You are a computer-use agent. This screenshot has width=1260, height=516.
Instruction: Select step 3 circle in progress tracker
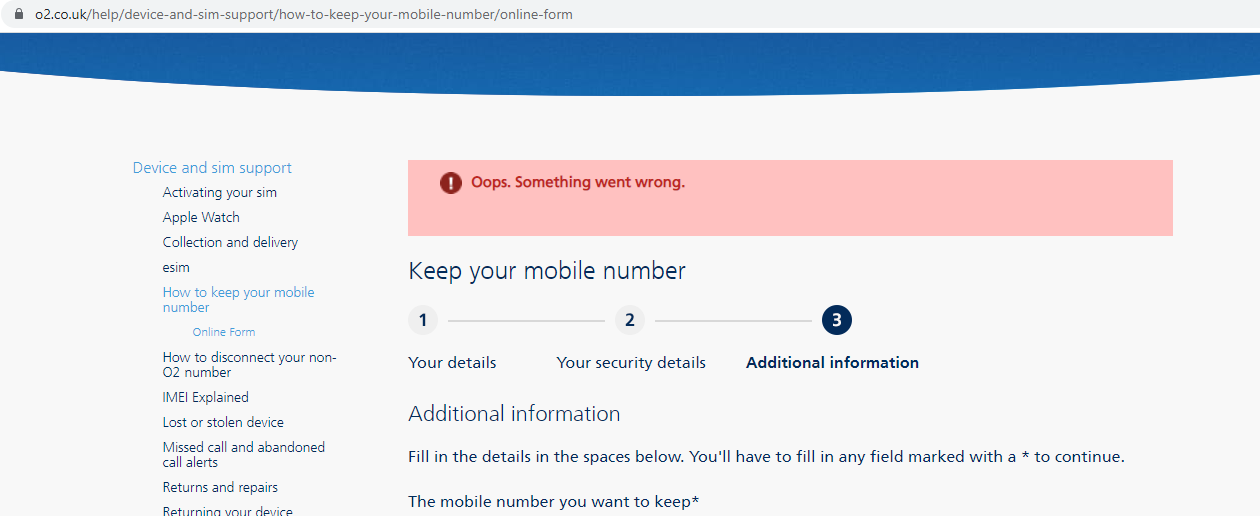(x=837, y=320)
